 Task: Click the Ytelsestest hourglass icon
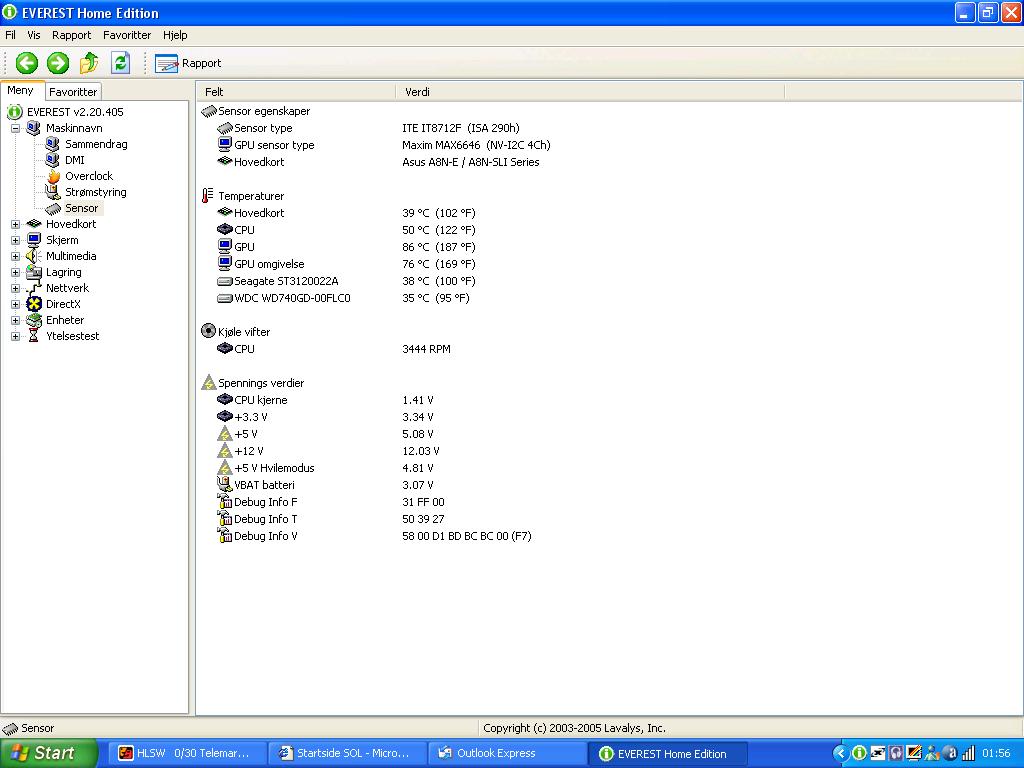(34, 336)
